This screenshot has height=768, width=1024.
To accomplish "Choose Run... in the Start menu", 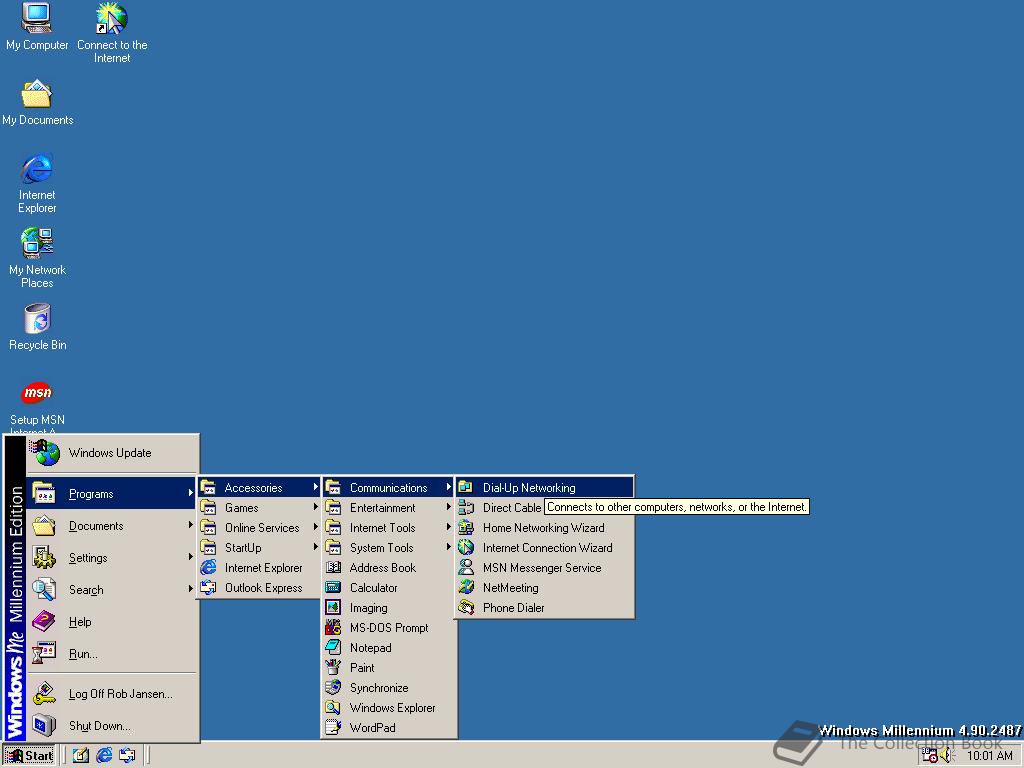I will point(112,653).
